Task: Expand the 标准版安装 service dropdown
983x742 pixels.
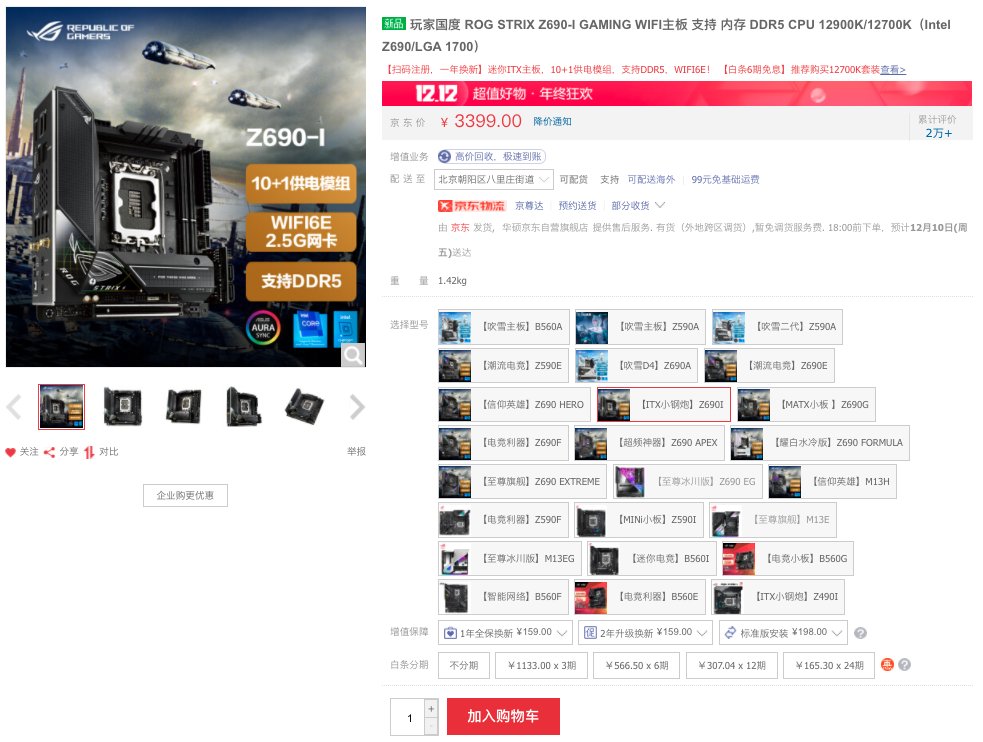Action: point(783,632)
